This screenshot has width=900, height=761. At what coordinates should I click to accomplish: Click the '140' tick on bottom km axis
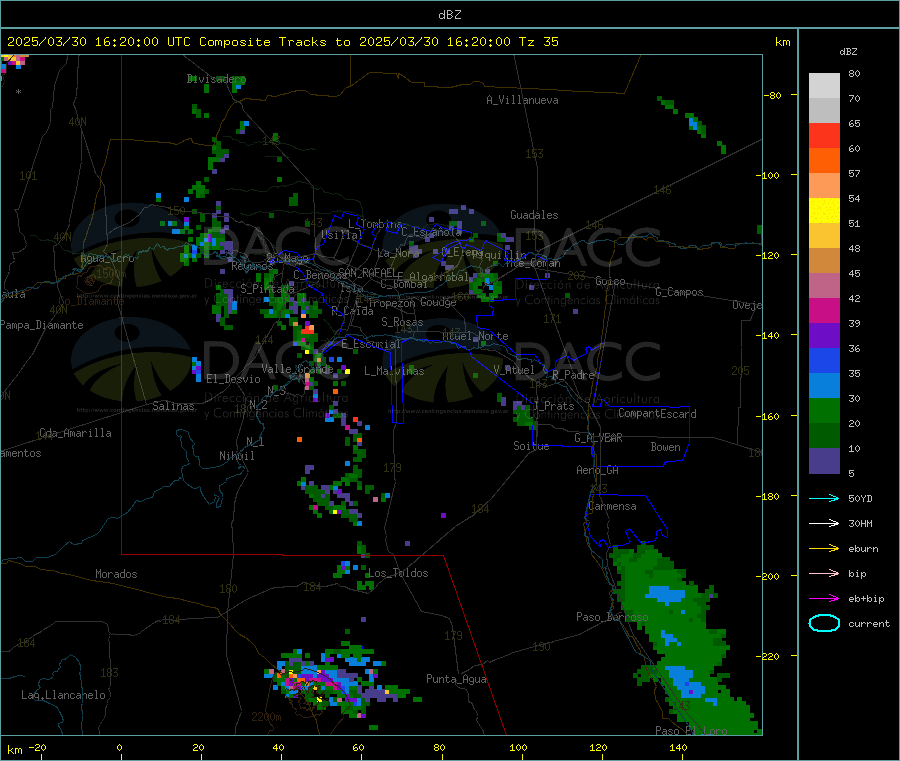click(678, 747)
